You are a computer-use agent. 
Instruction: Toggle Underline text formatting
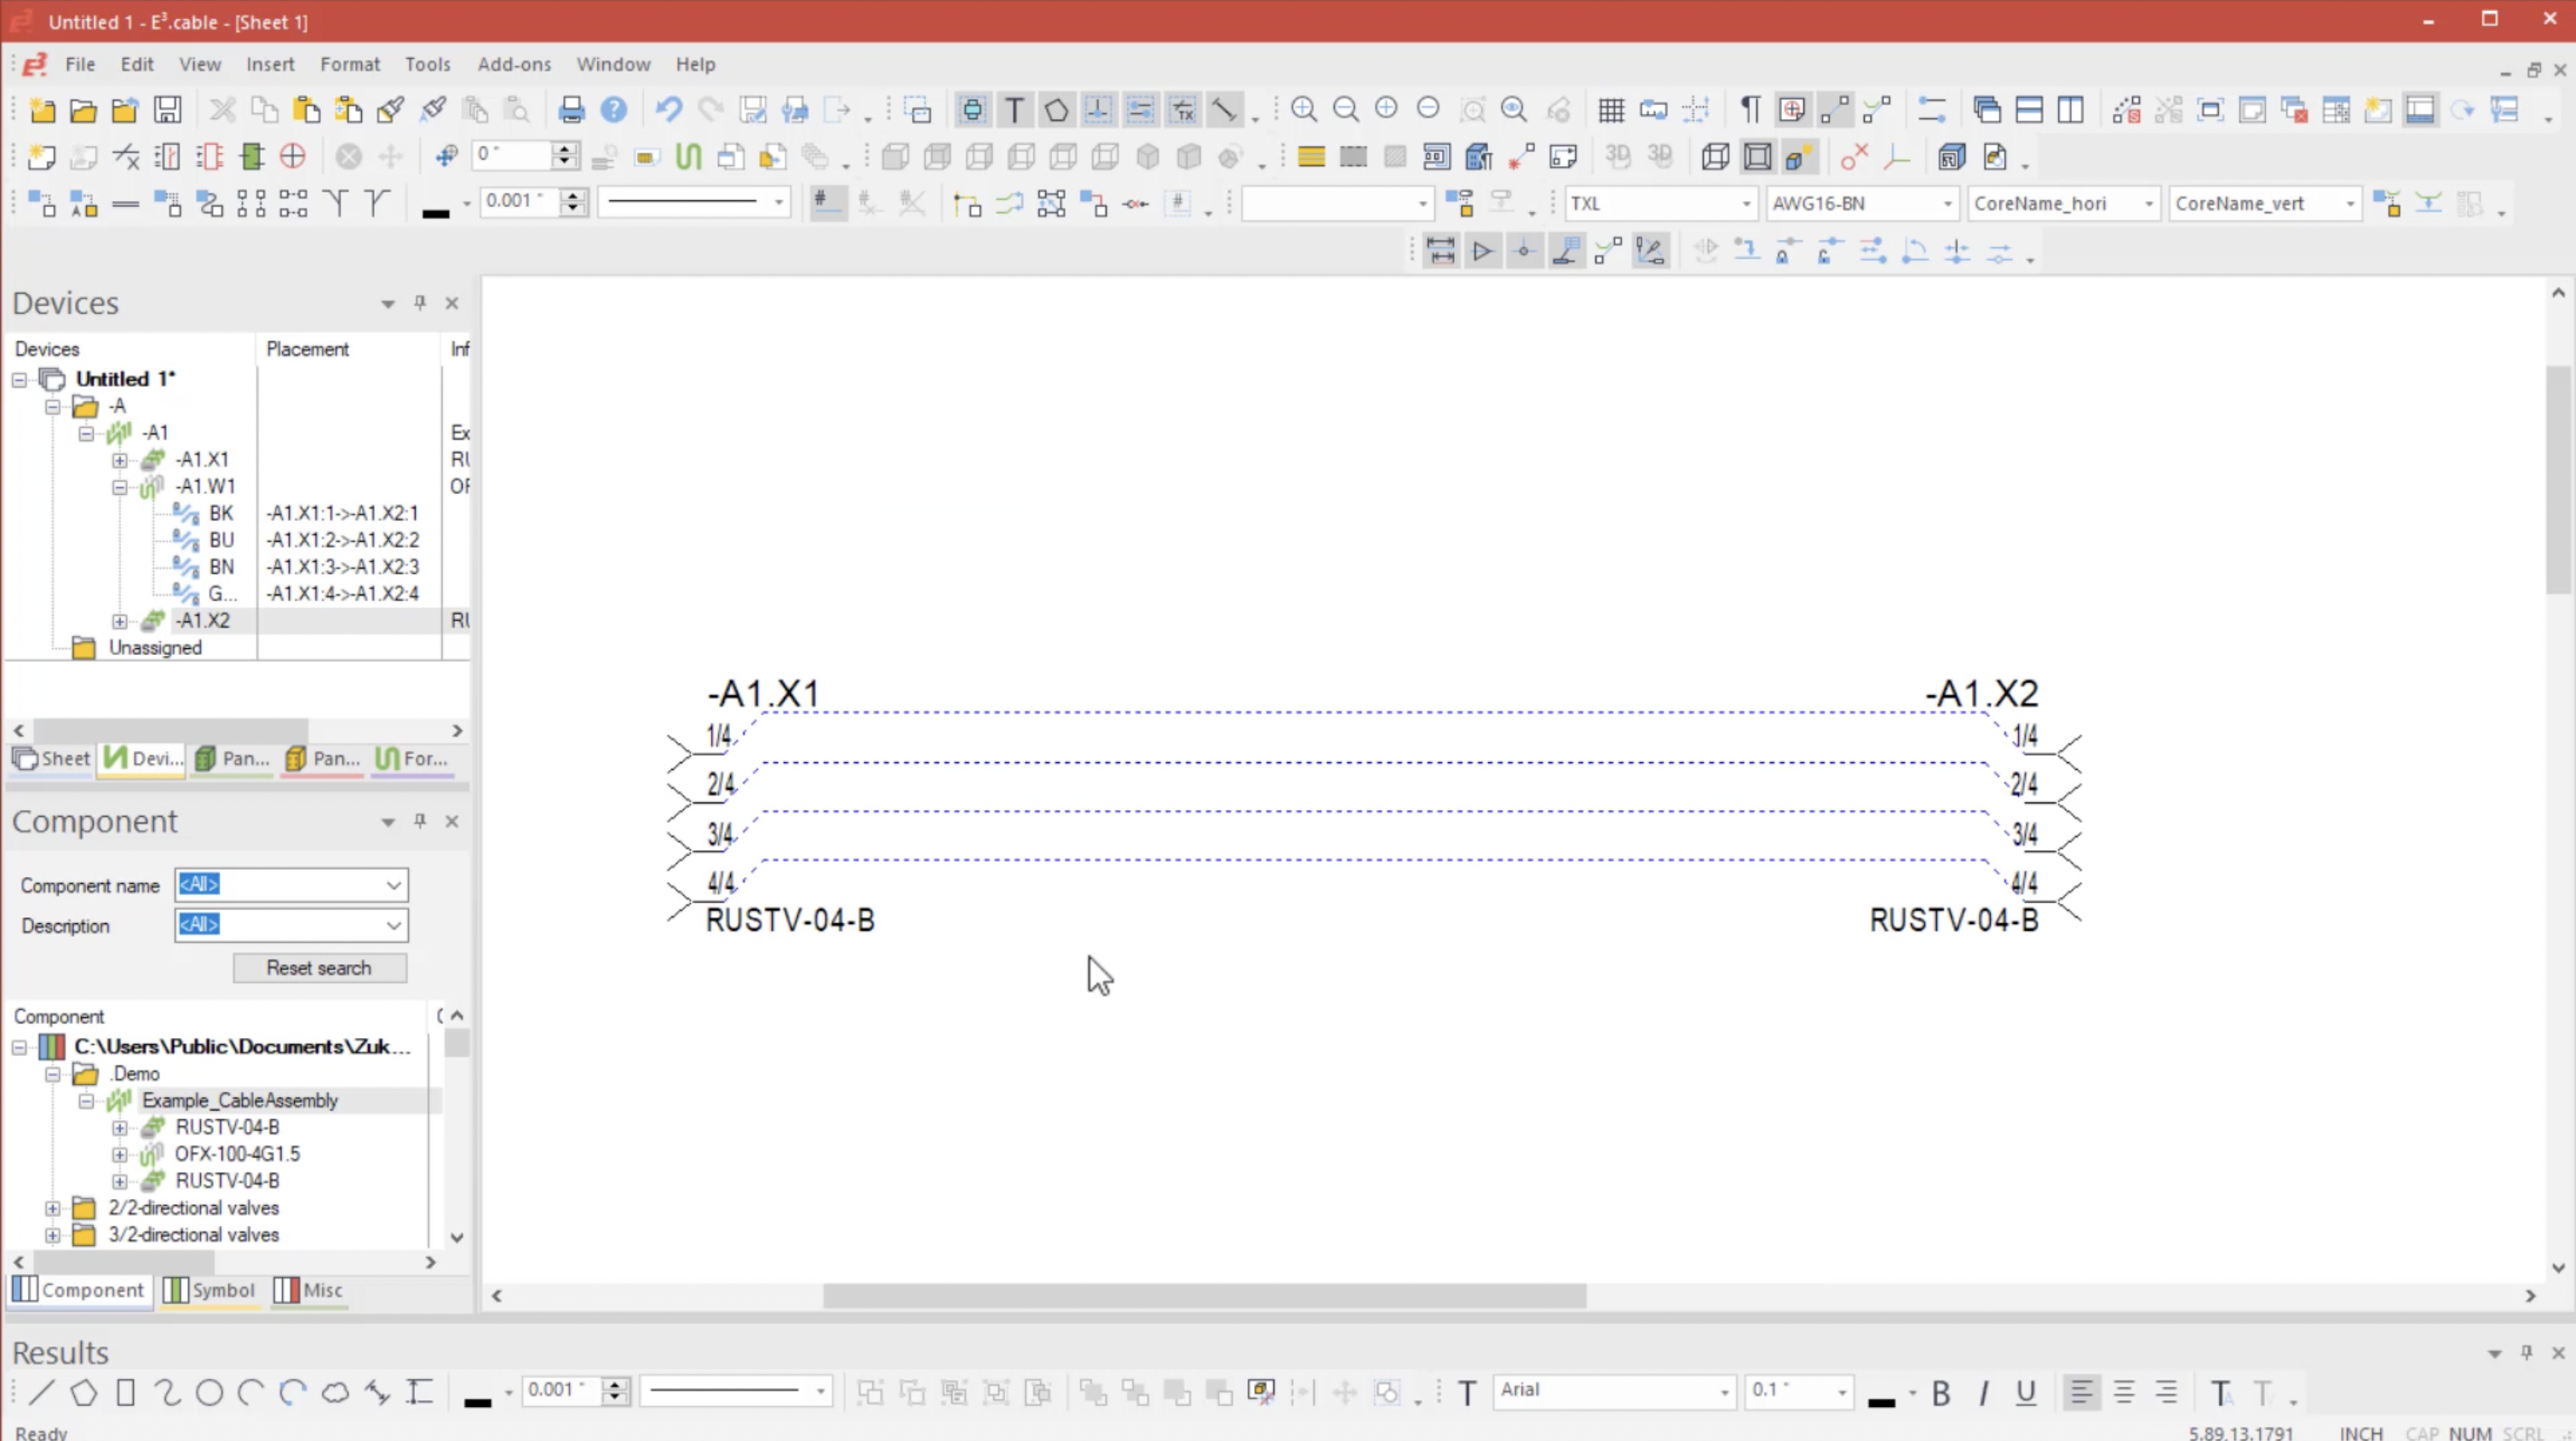coord(2025,1393)
